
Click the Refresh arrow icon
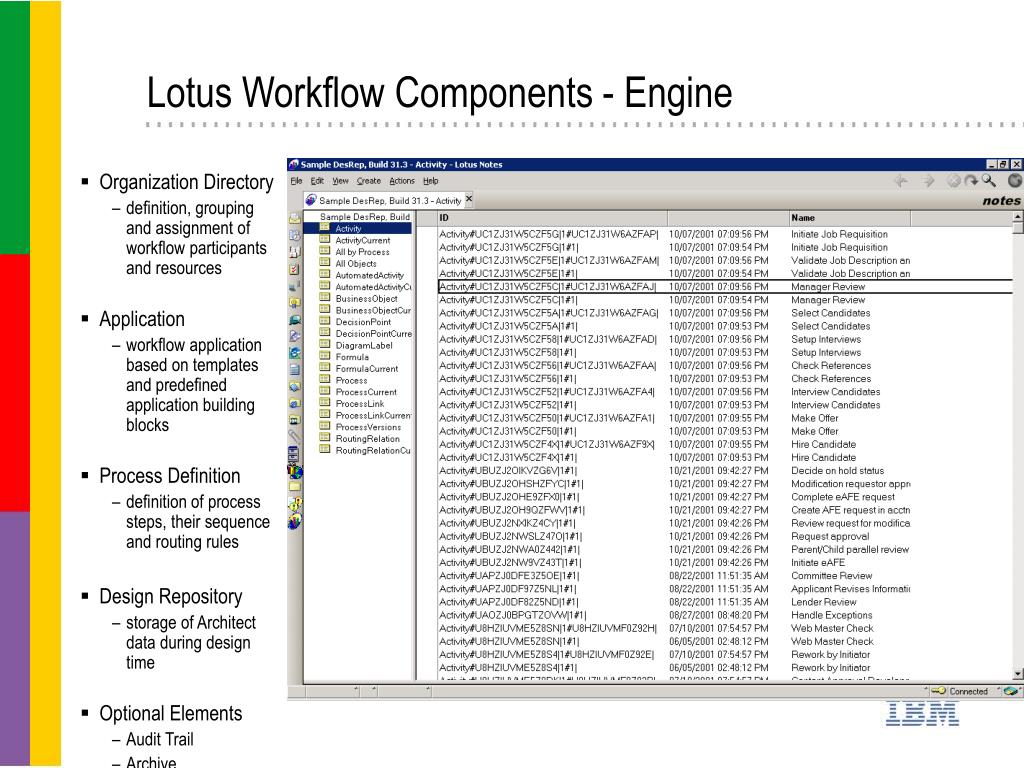pyautogui.click(x=971, y=181)
